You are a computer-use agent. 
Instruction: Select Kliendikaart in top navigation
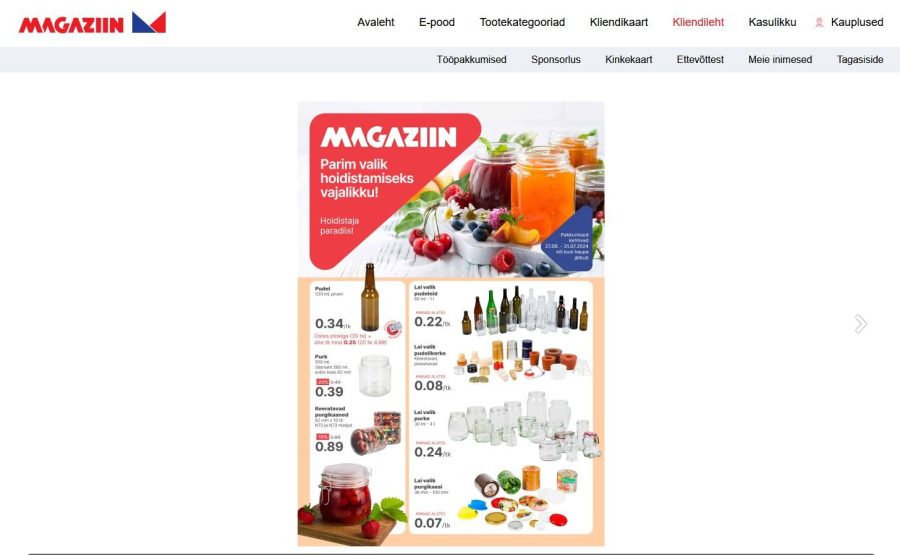click(619, 22)
